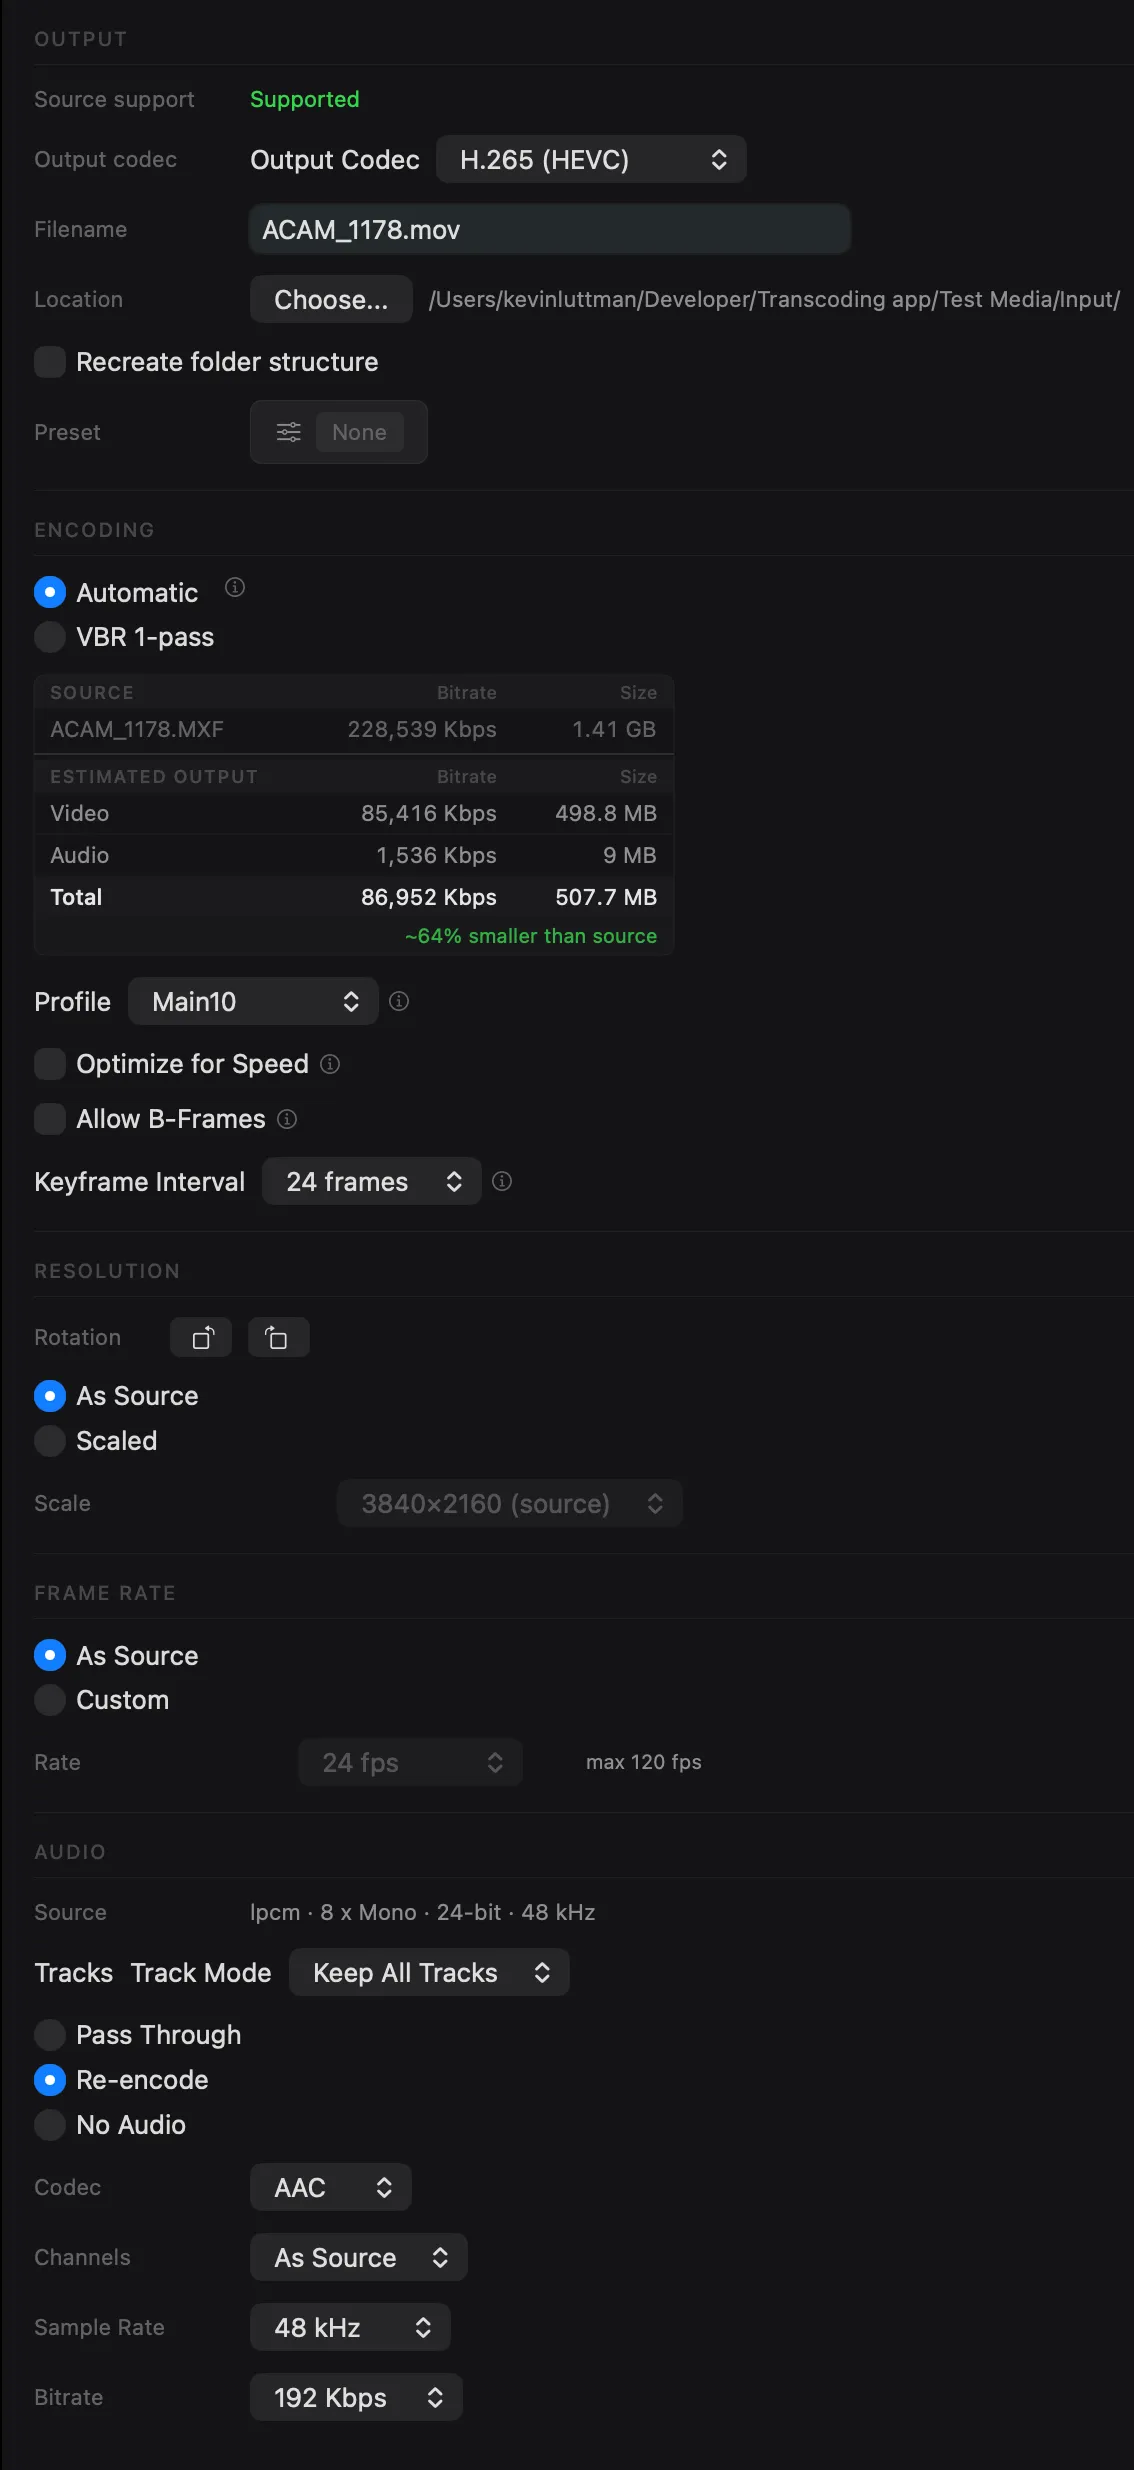Toggle Optimize for Speed on
The image size is (1134, 2470).
(50, 1064)
